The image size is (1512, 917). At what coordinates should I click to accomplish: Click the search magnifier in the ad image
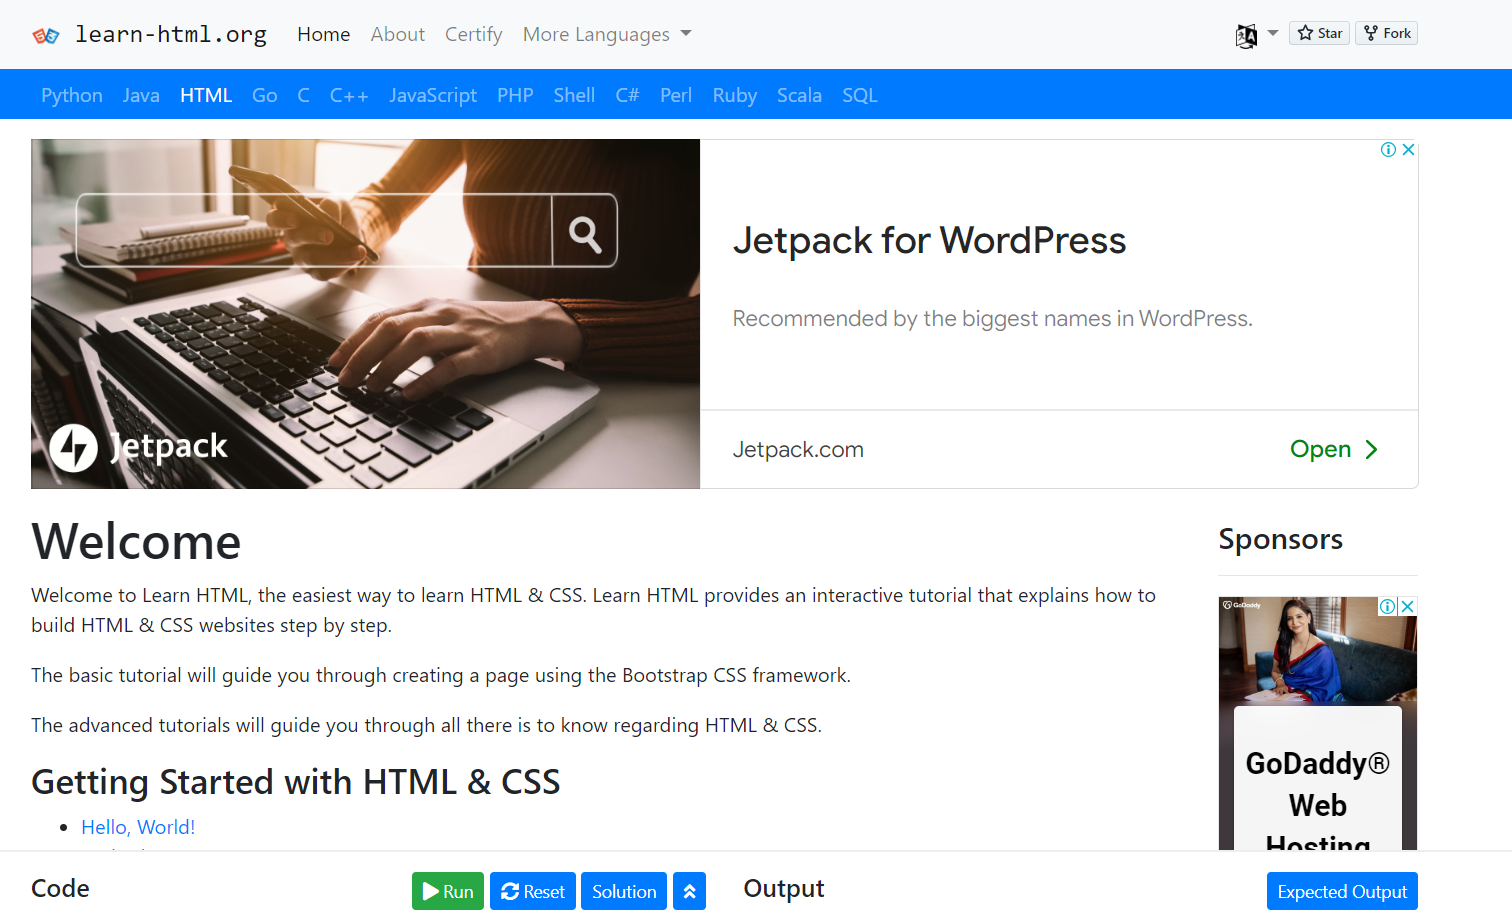585,233
